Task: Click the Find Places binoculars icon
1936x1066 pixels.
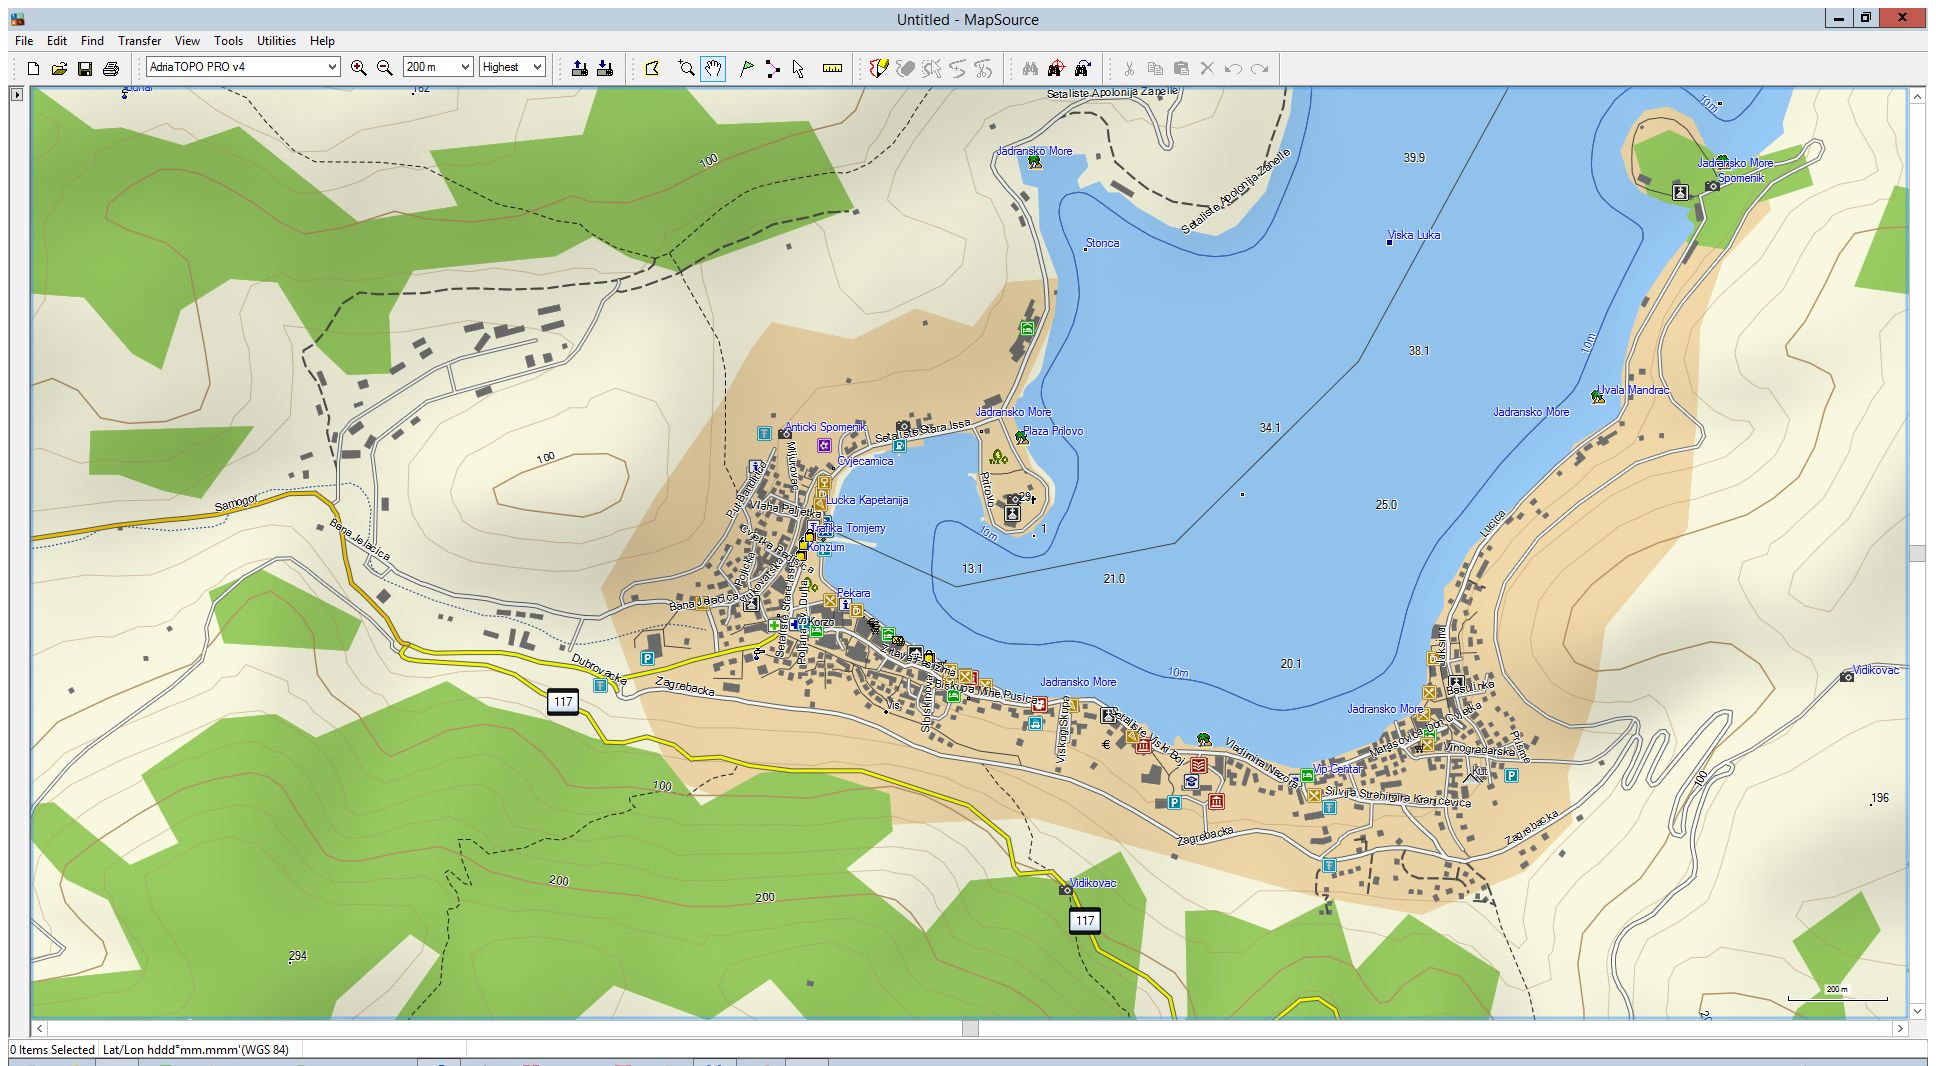Action: (x=1030, y=68)
